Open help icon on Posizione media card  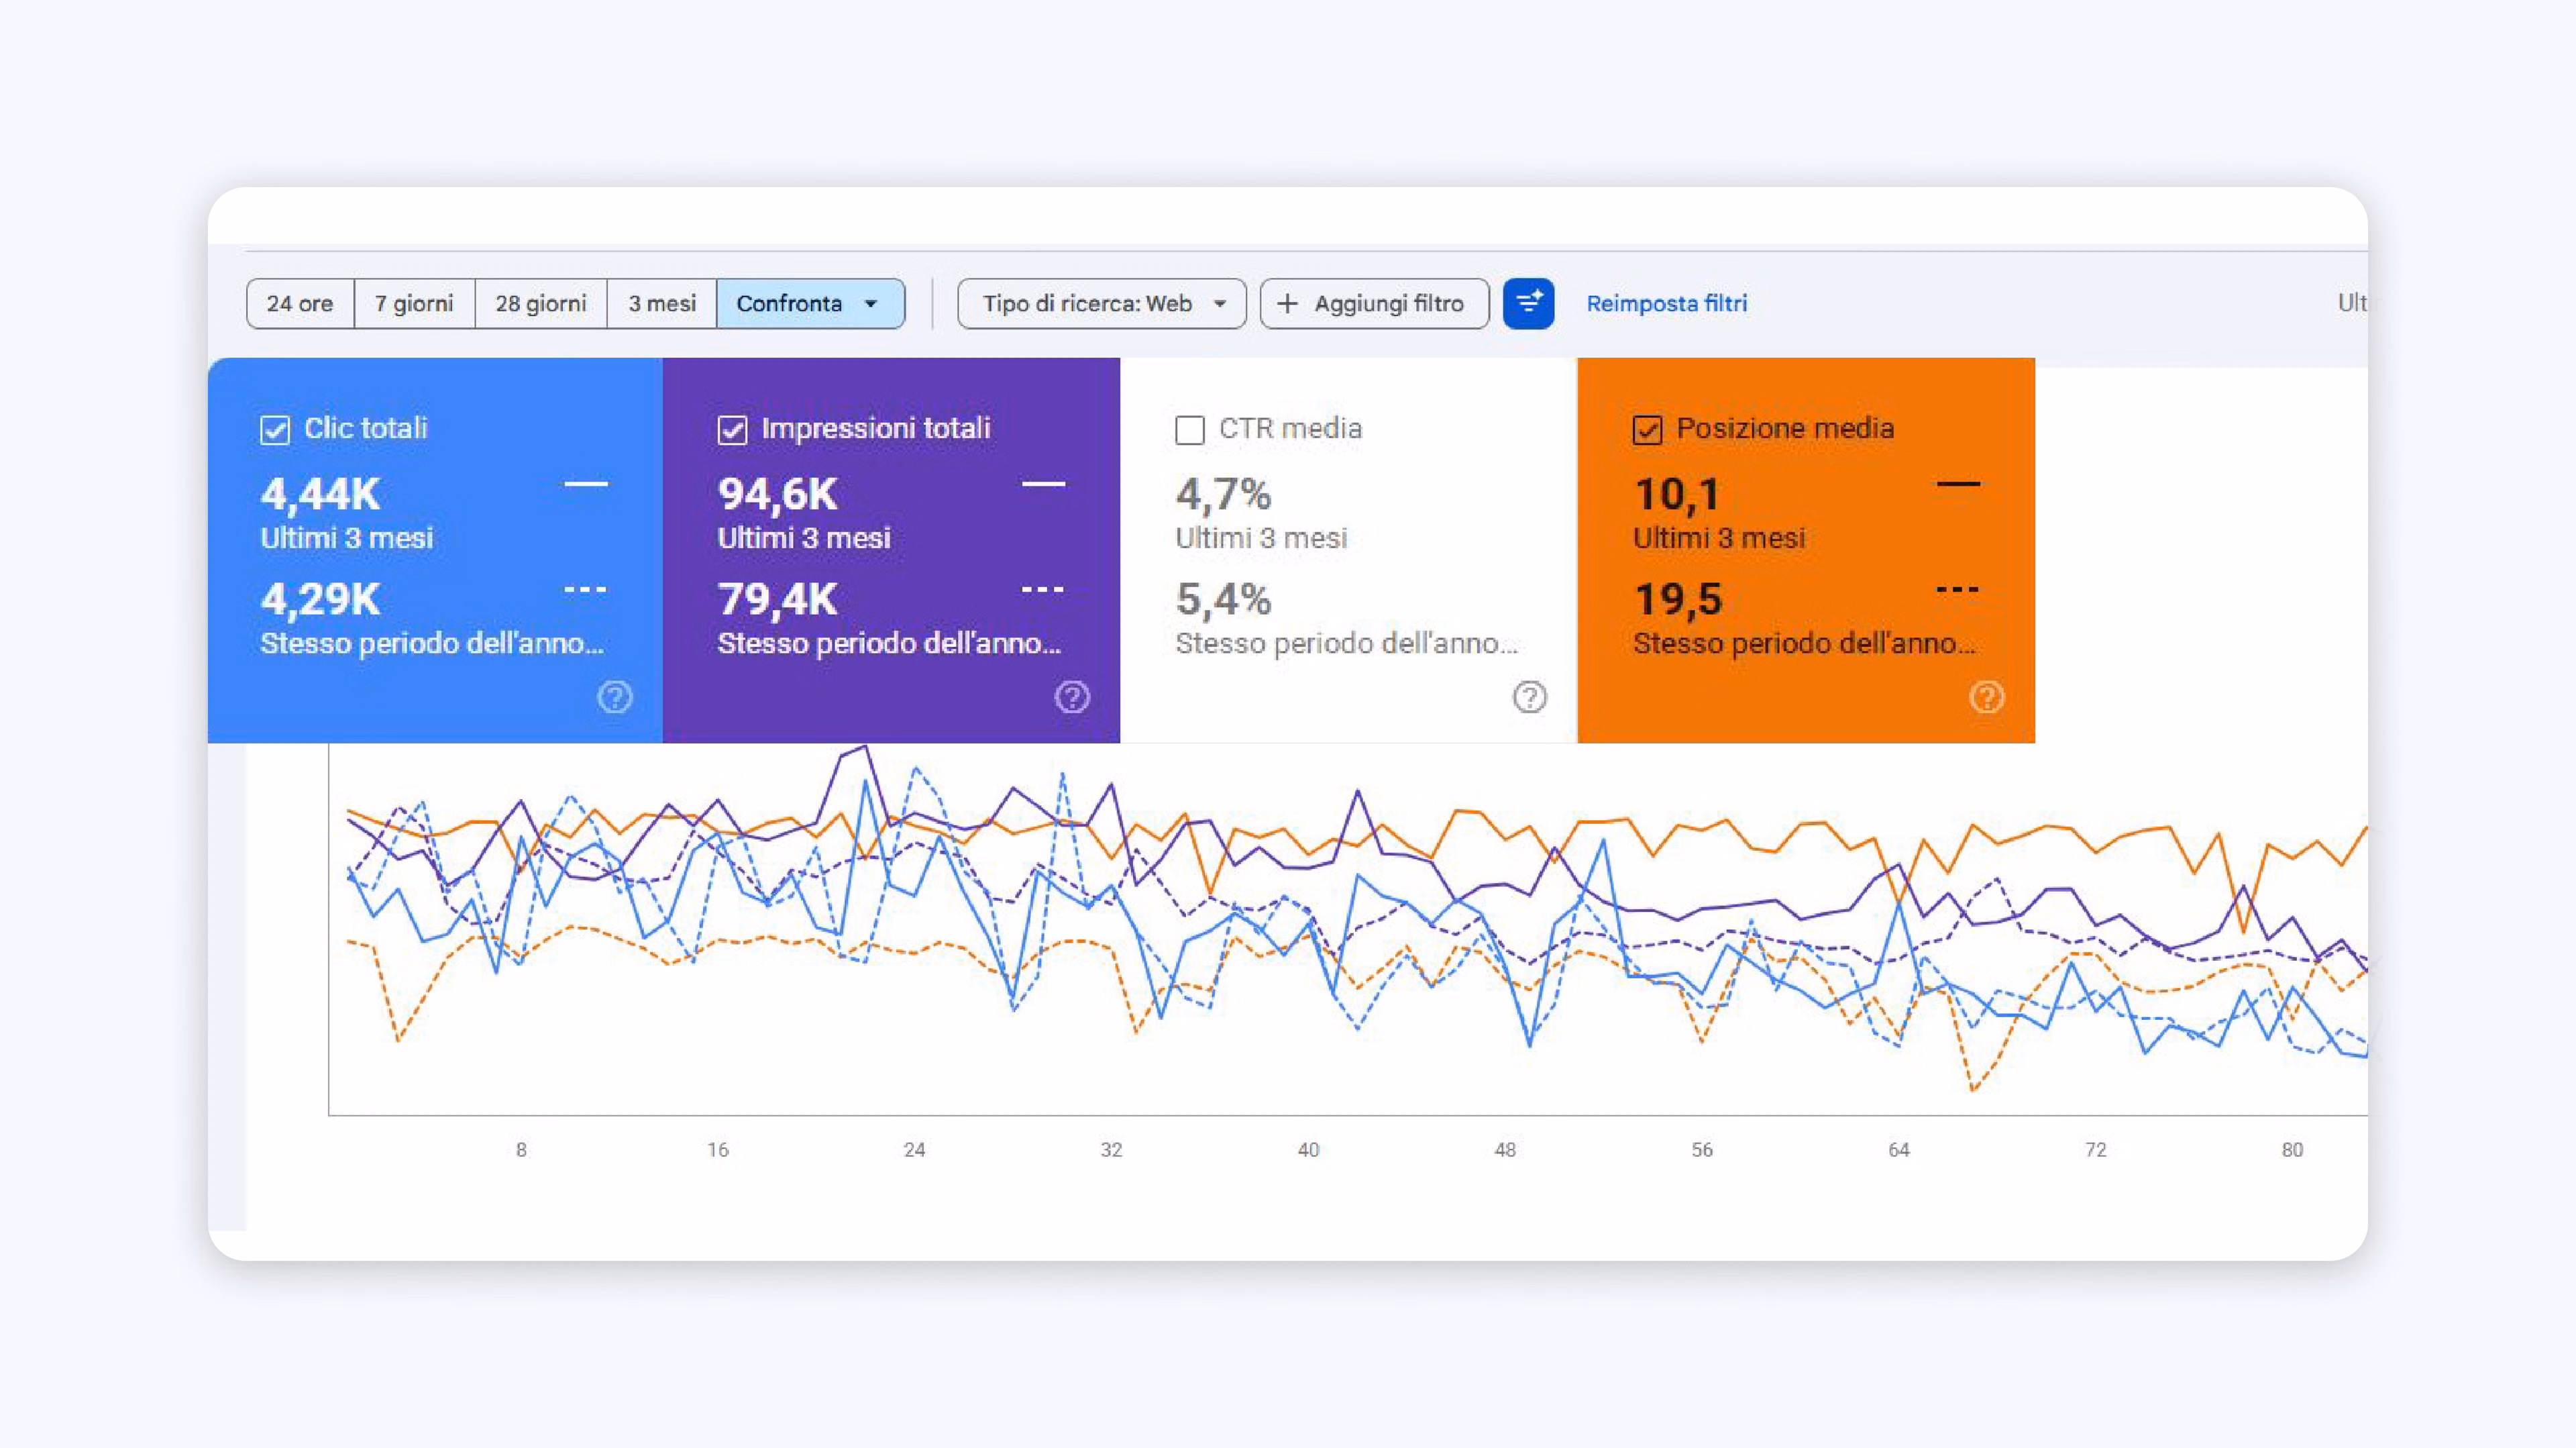1986,697
